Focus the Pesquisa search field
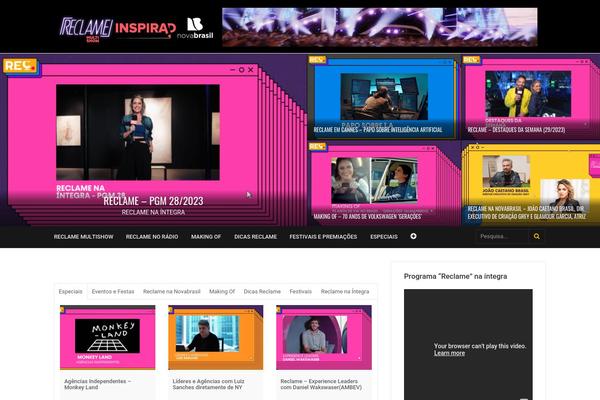The height and width of the screenshot is (400, 600). (502, 236)
